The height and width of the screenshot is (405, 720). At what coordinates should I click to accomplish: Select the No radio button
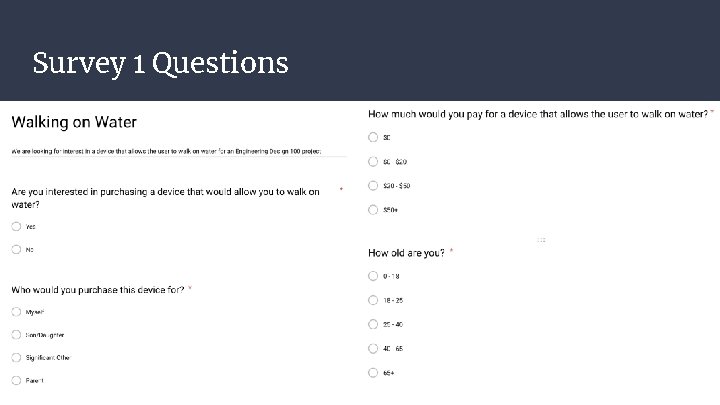[x=16, y=249]
